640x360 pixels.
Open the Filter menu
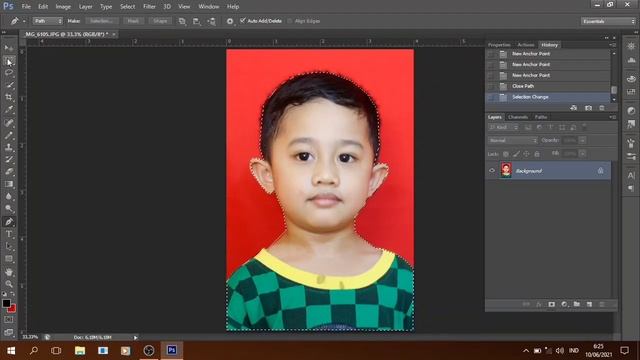pyautogui.click(x=149, y=7)
